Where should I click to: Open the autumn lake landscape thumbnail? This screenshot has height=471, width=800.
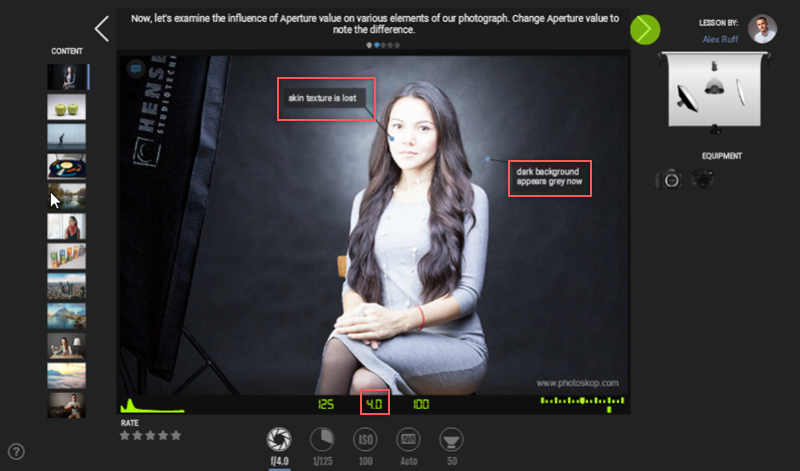coord(67,196)
